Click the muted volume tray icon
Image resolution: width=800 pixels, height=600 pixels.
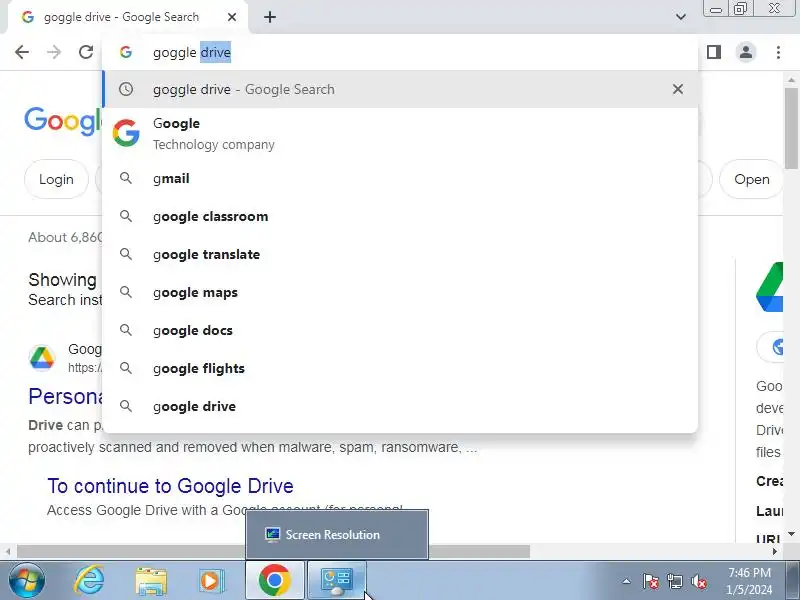[698, 581]
